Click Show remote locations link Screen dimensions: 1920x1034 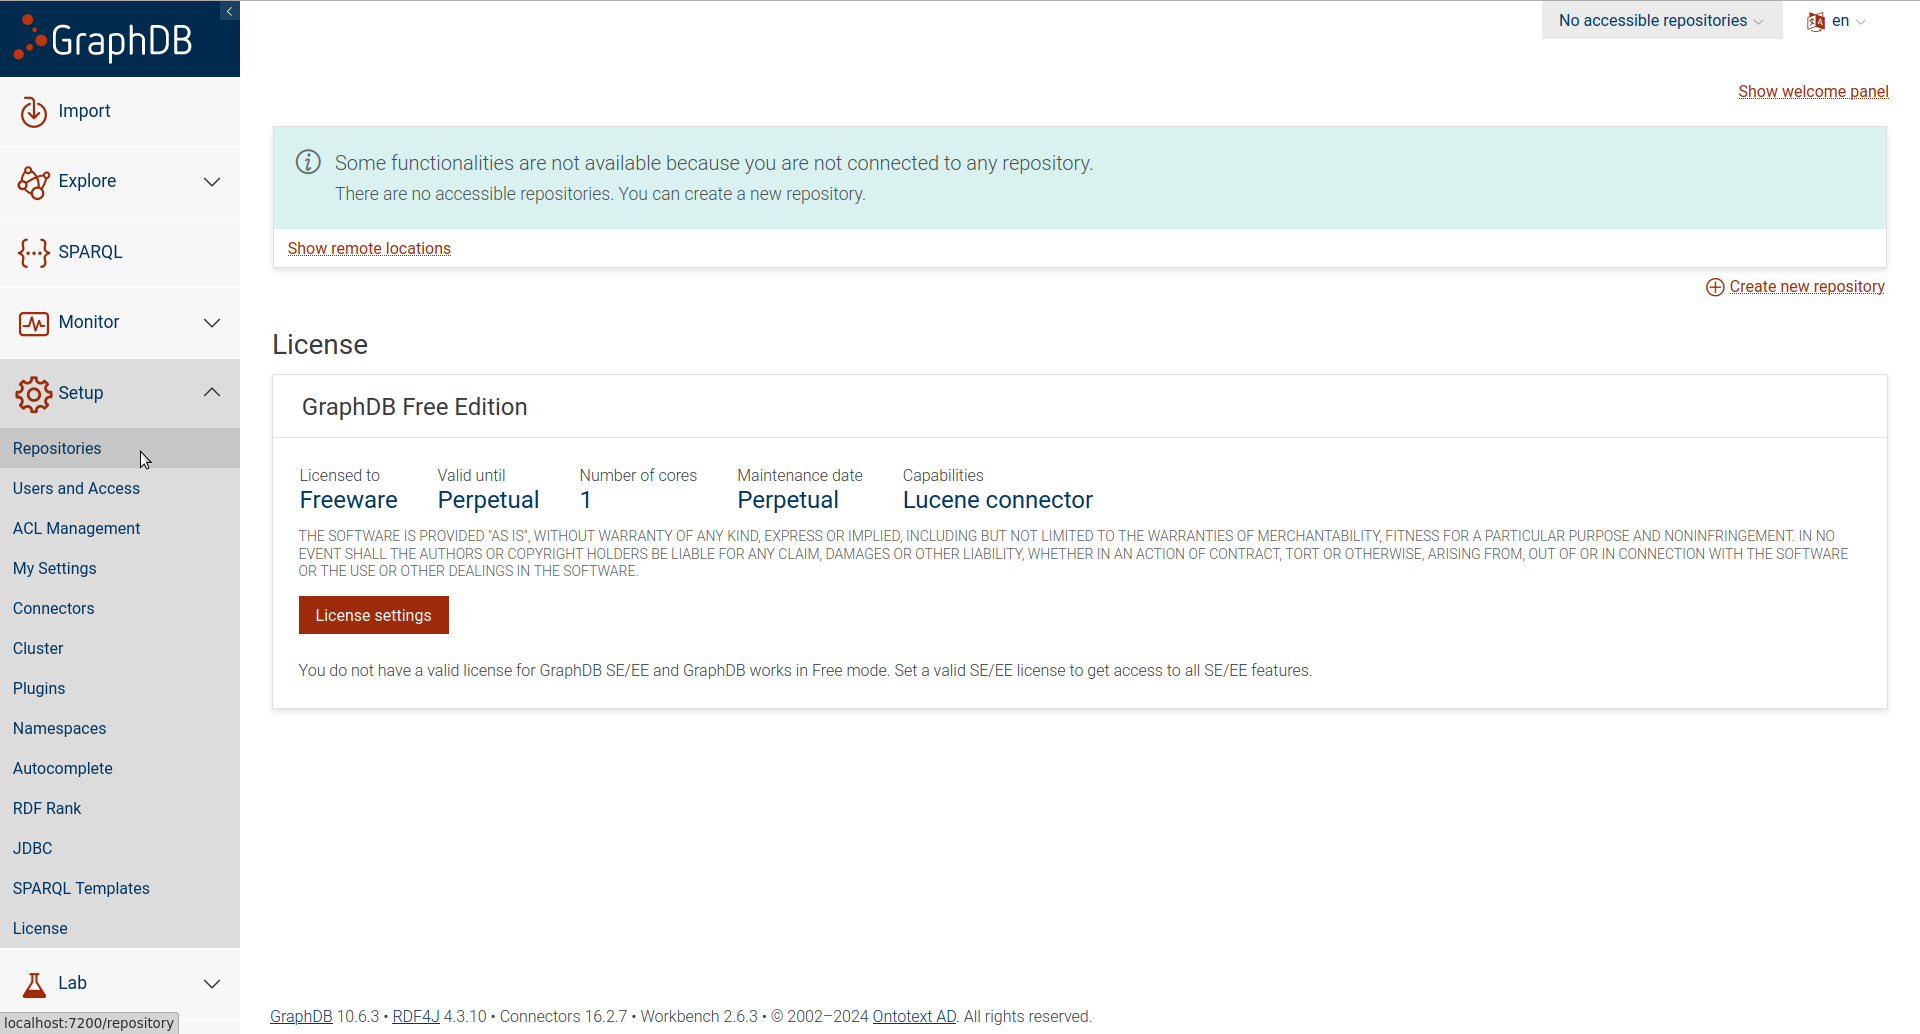click(x=369, y=248)
